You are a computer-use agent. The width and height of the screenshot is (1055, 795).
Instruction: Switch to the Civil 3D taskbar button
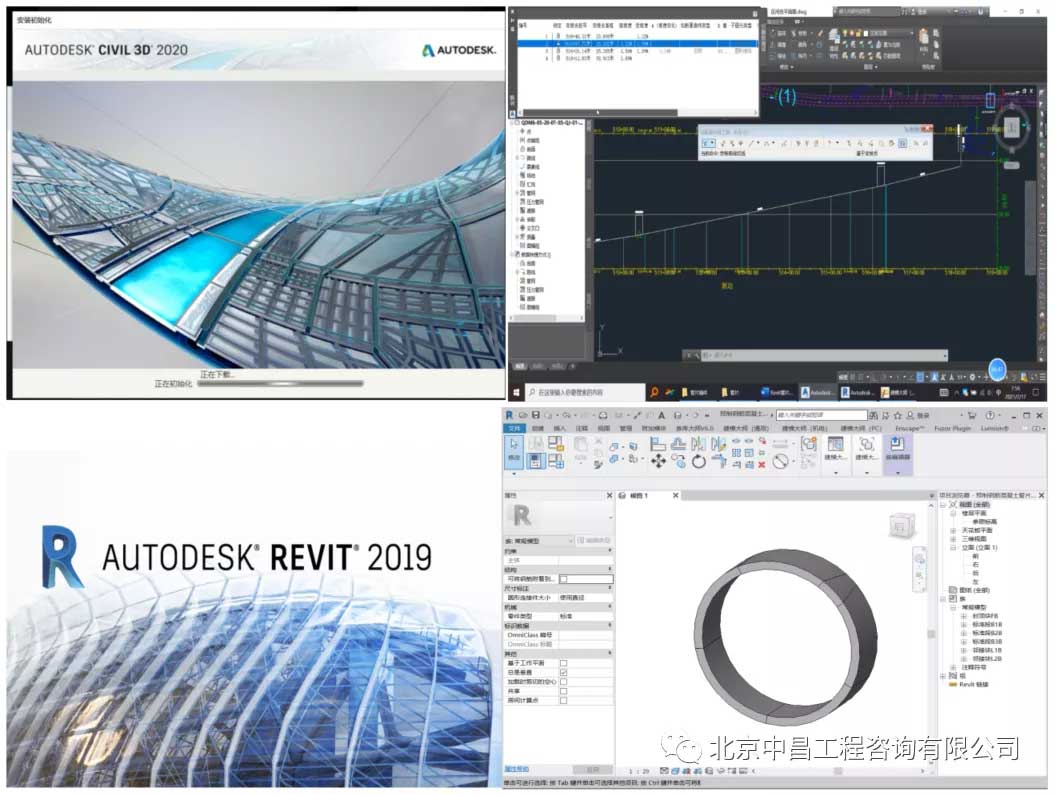(817, 391)
